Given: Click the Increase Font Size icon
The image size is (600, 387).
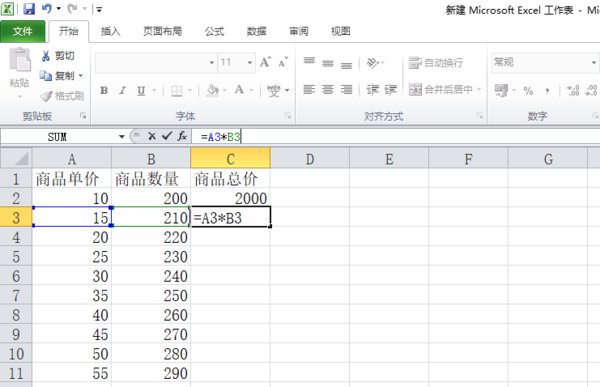Looking at the screenshot, I should coord(265,62).
